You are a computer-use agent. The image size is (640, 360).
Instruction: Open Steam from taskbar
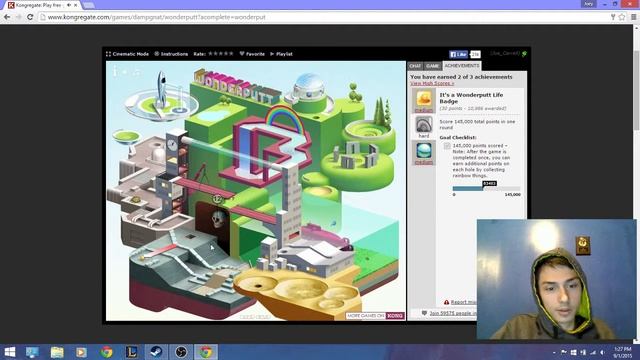(156, 352)
